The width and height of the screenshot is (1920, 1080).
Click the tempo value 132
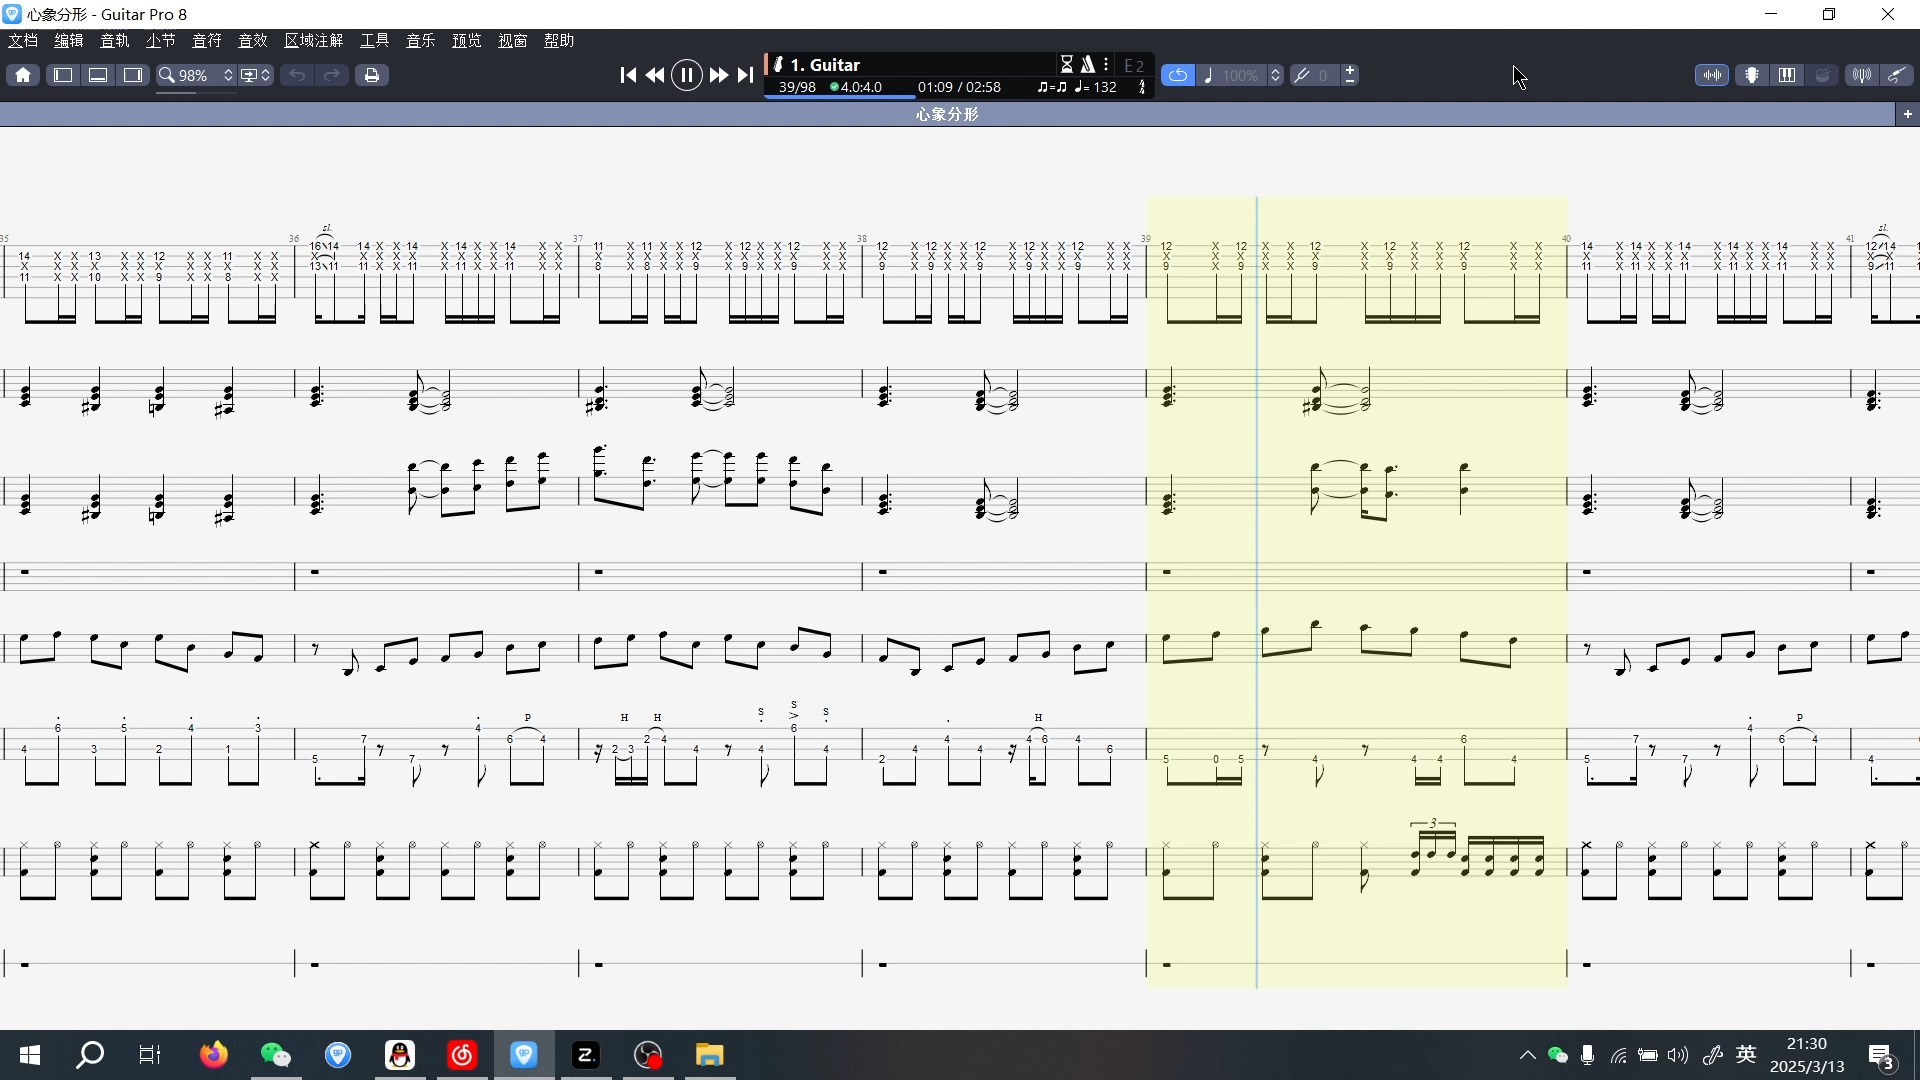pyautogui.click(x=1096, y=87)
